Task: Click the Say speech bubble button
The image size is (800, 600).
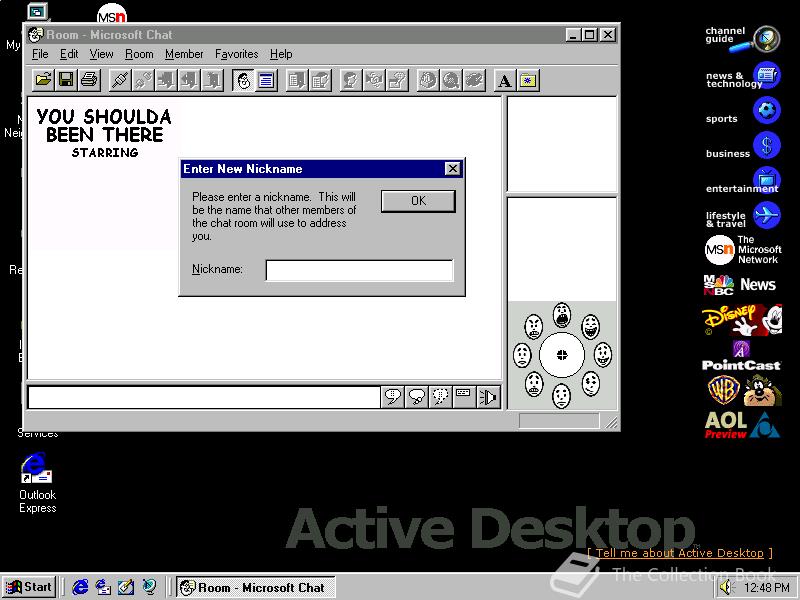Action: (x=392, y=397)
